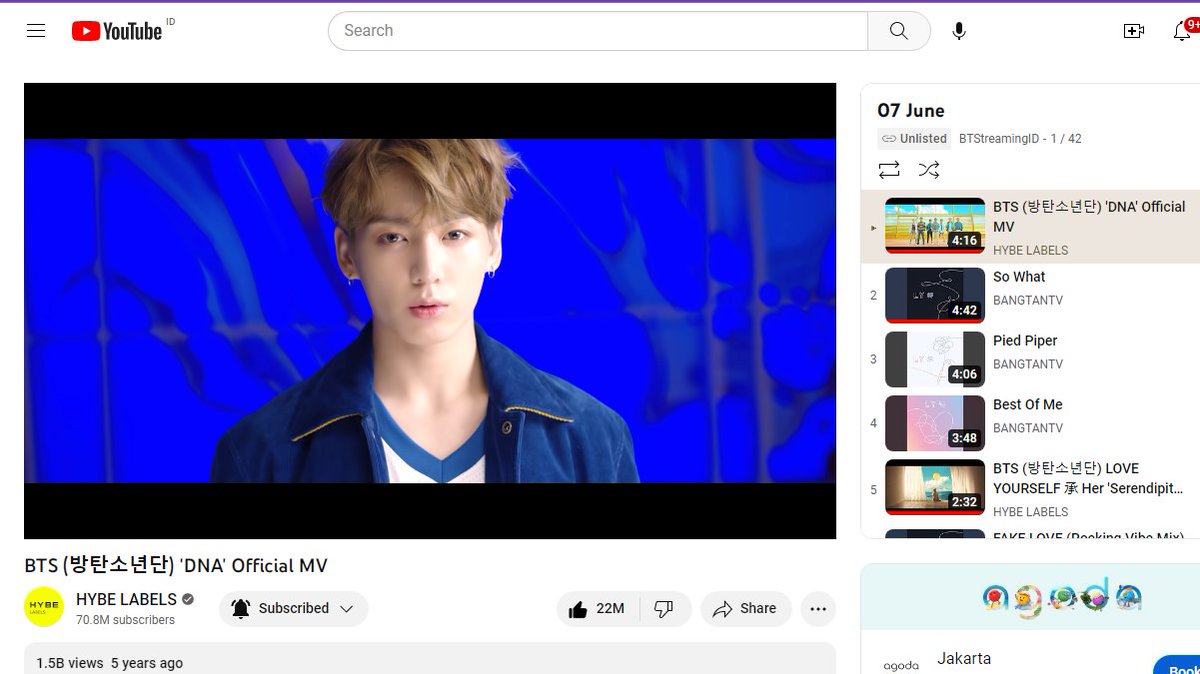This screenshot has height=674, width=1200.
Task: Click the magnifier search button
Action: (x=899, y=31)
